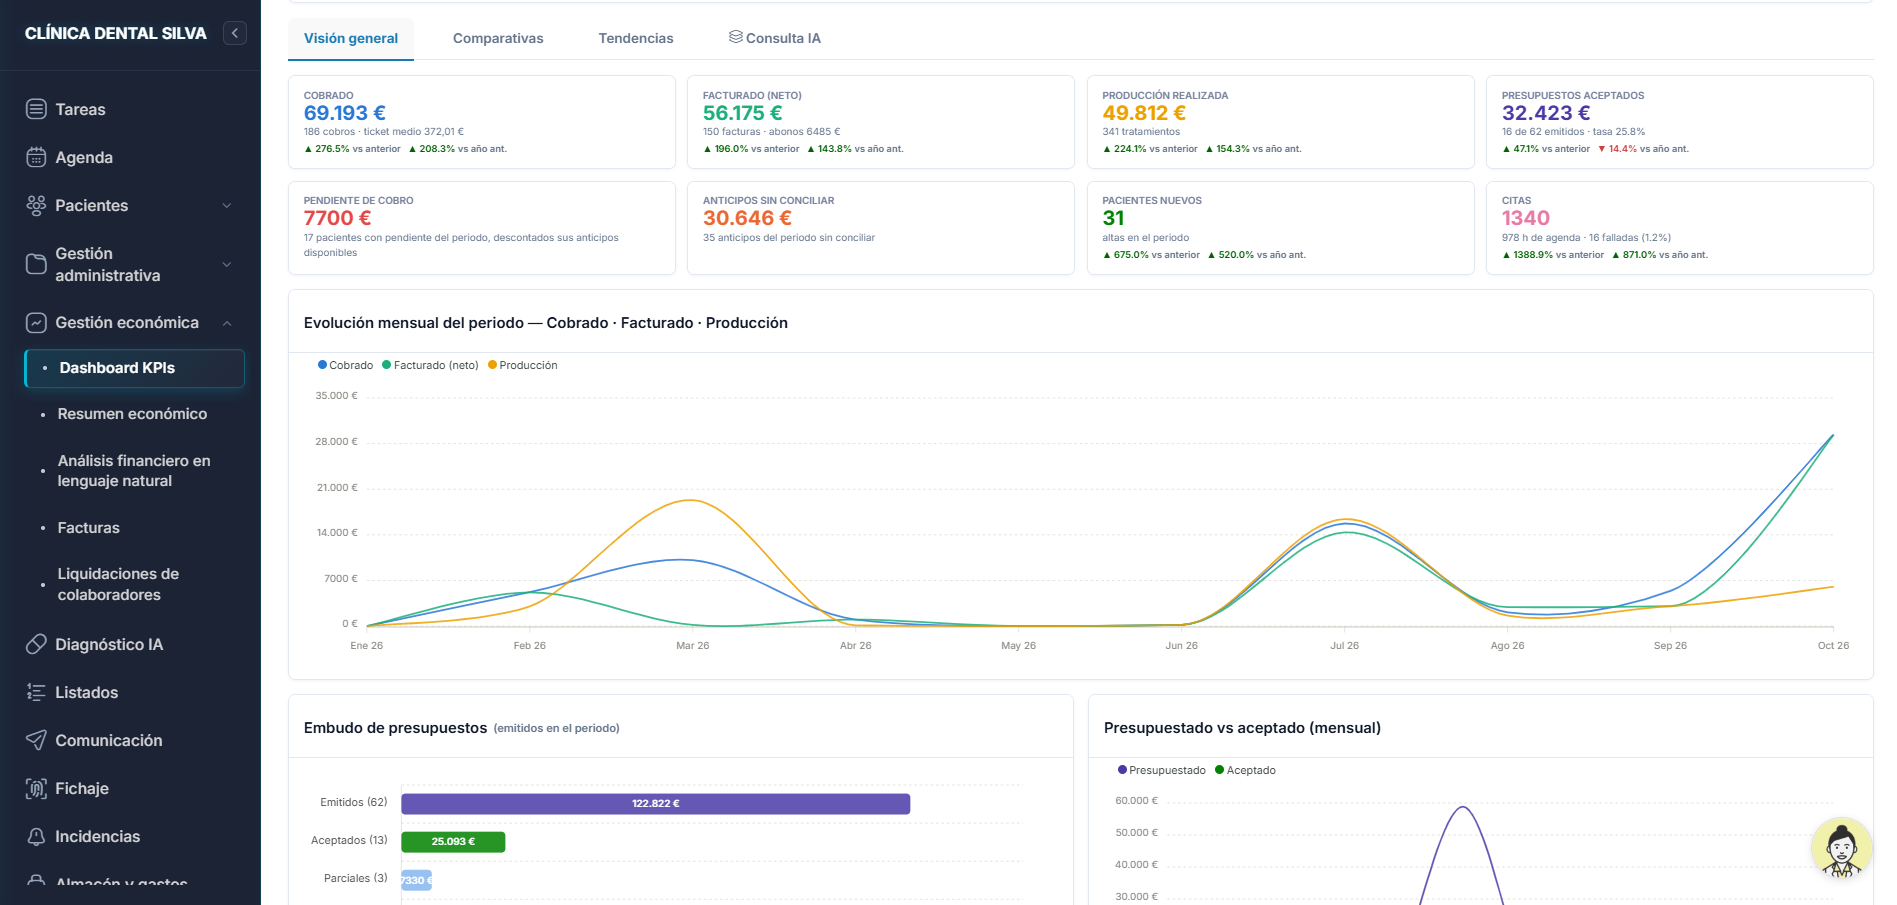Viewport: 1897px width, 905px height.
Task: Click the Pacientes nuevos 31 value
Action: click(1113, 218)
